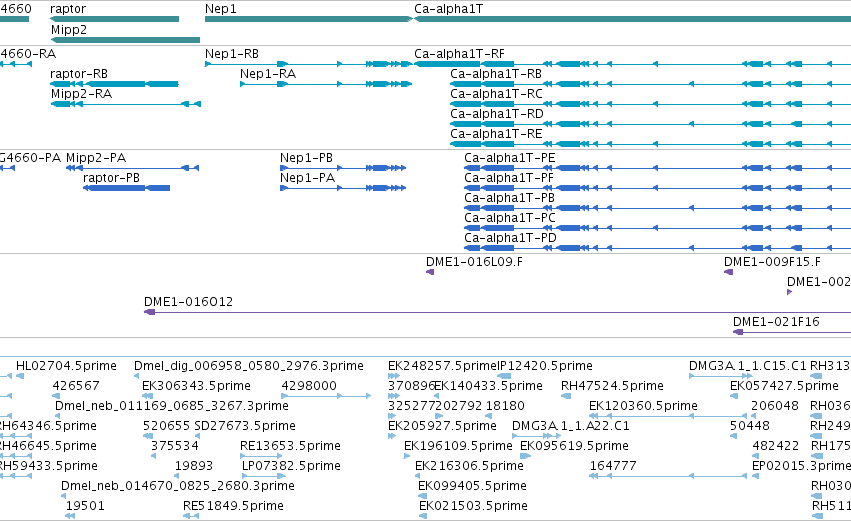Click the Ca-alpha1T-PB protein label
The width and height of the screenshot is (851, 521).
509,198
